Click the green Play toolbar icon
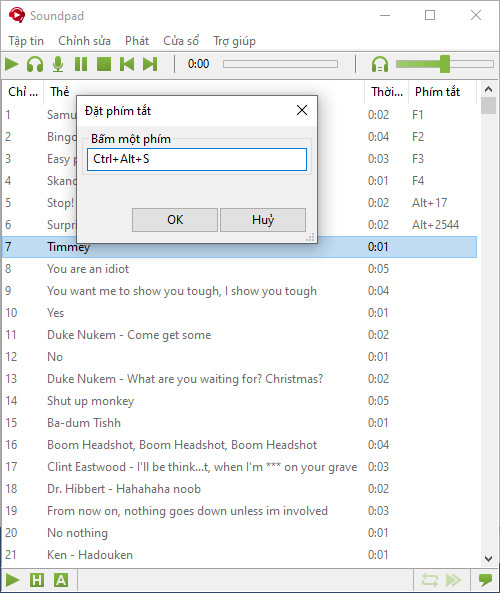Viewport: 500px width, 593px height. (12, 64)
